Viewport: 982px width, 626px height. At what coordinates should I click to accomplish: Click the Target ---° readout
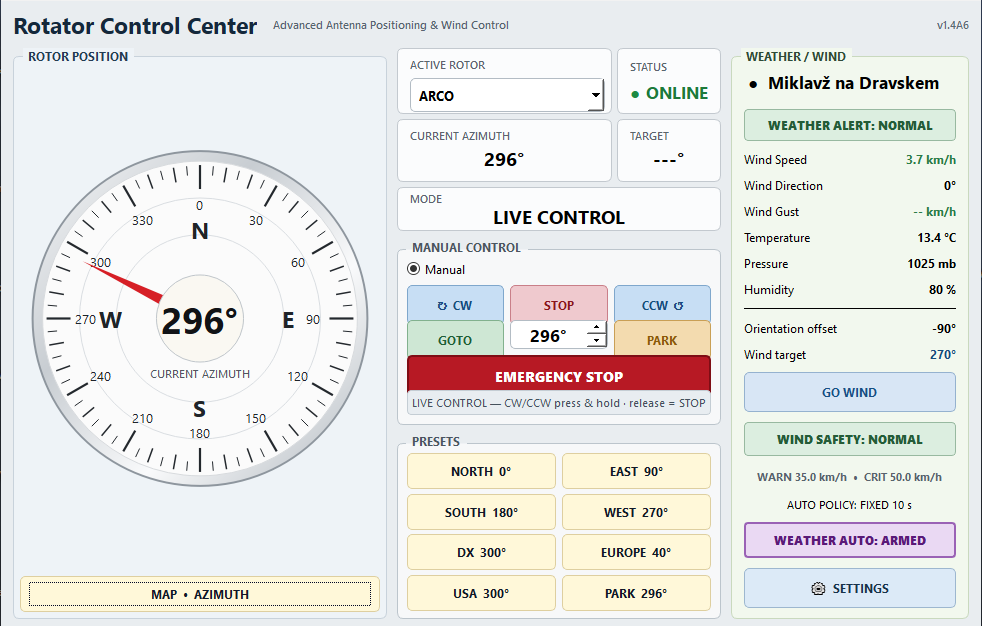pos(668,160)
